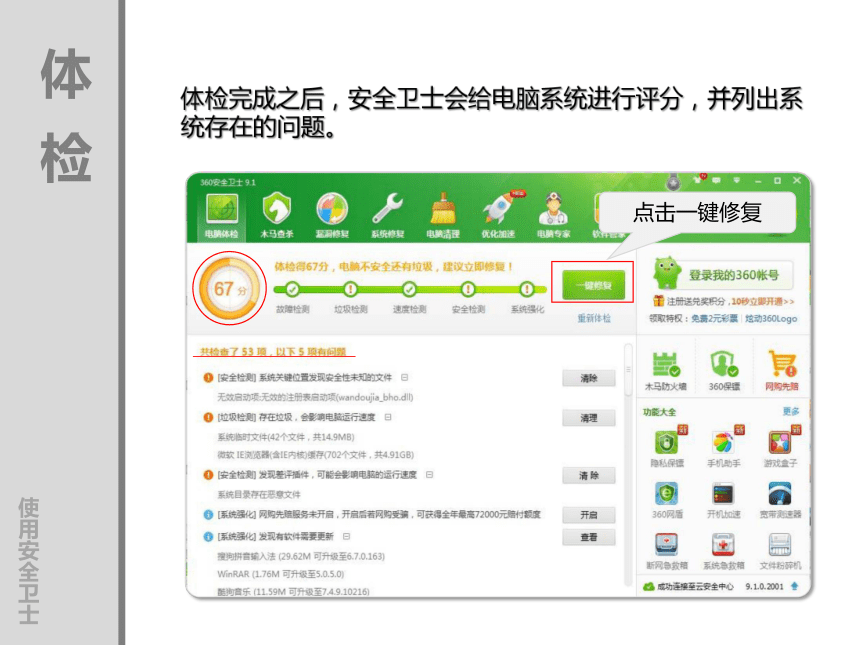Viewport: 860px width, 645px height.
Task: Collapse the 发现差评插件 item details
Action: (429, 474)
